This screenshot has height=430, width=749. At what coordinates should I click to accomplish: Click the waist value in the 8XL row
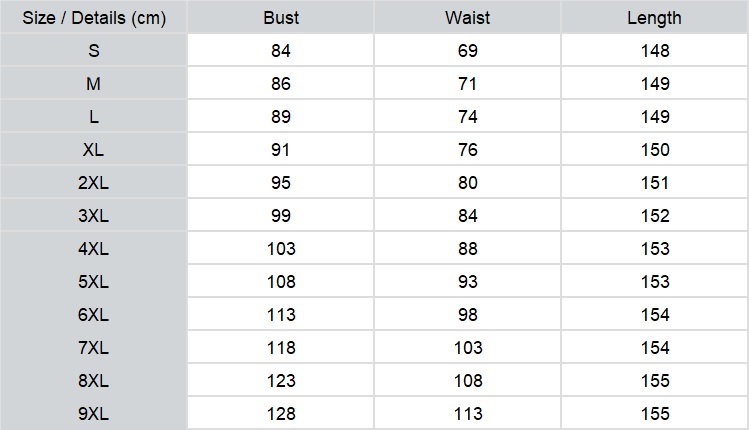click(468, 380)
